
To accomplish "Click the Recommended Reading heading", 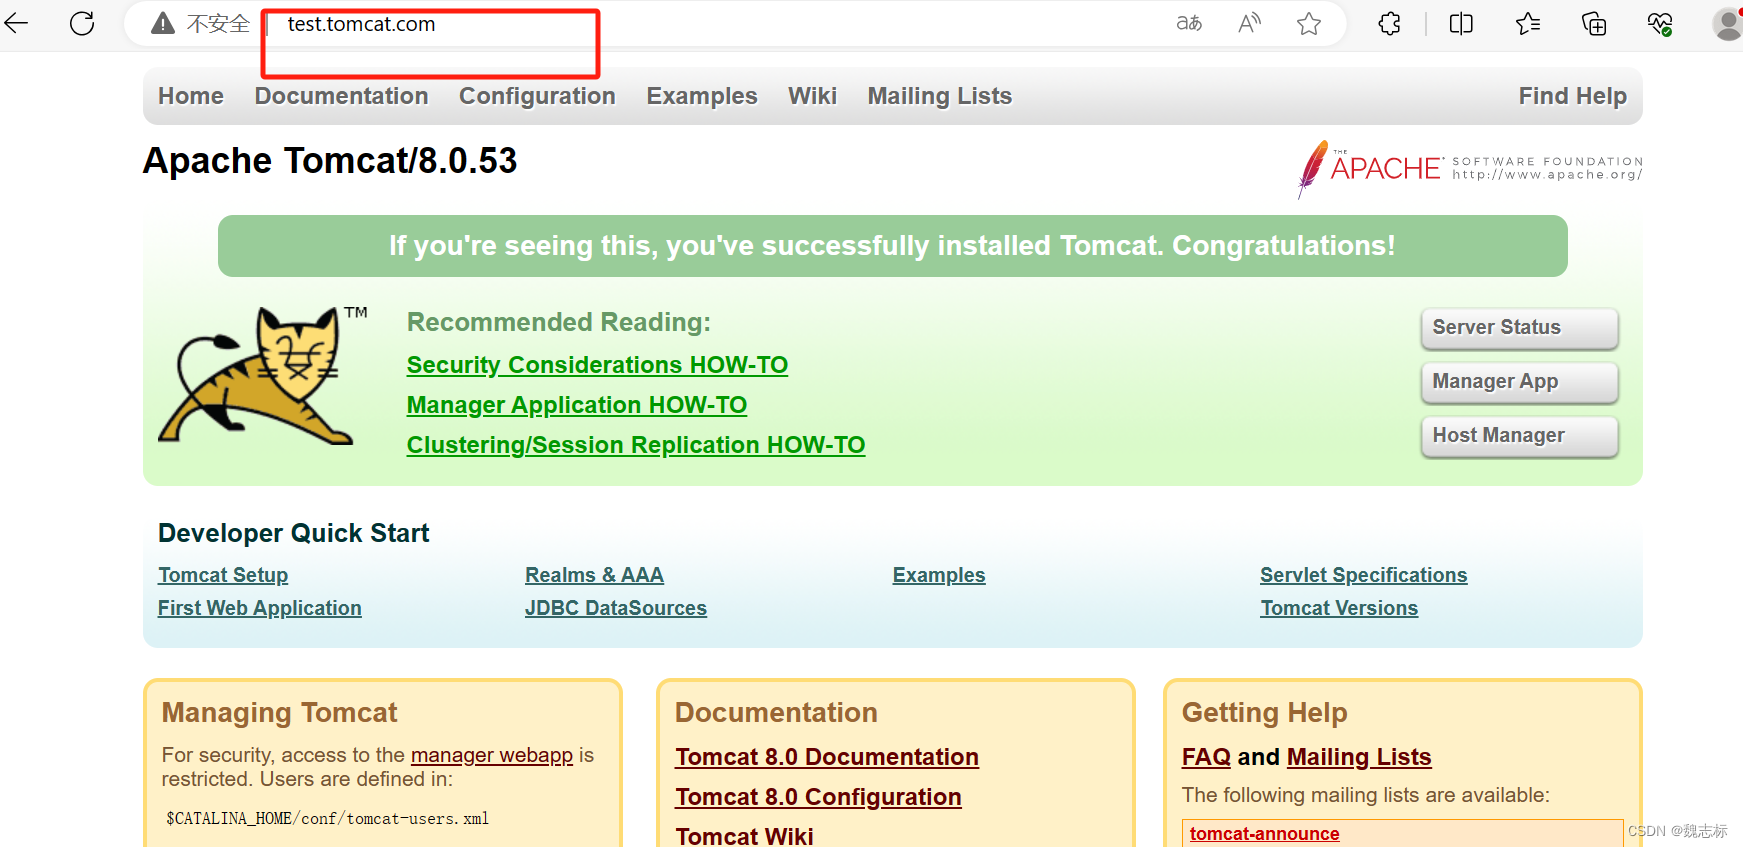I will click(559, 322).
